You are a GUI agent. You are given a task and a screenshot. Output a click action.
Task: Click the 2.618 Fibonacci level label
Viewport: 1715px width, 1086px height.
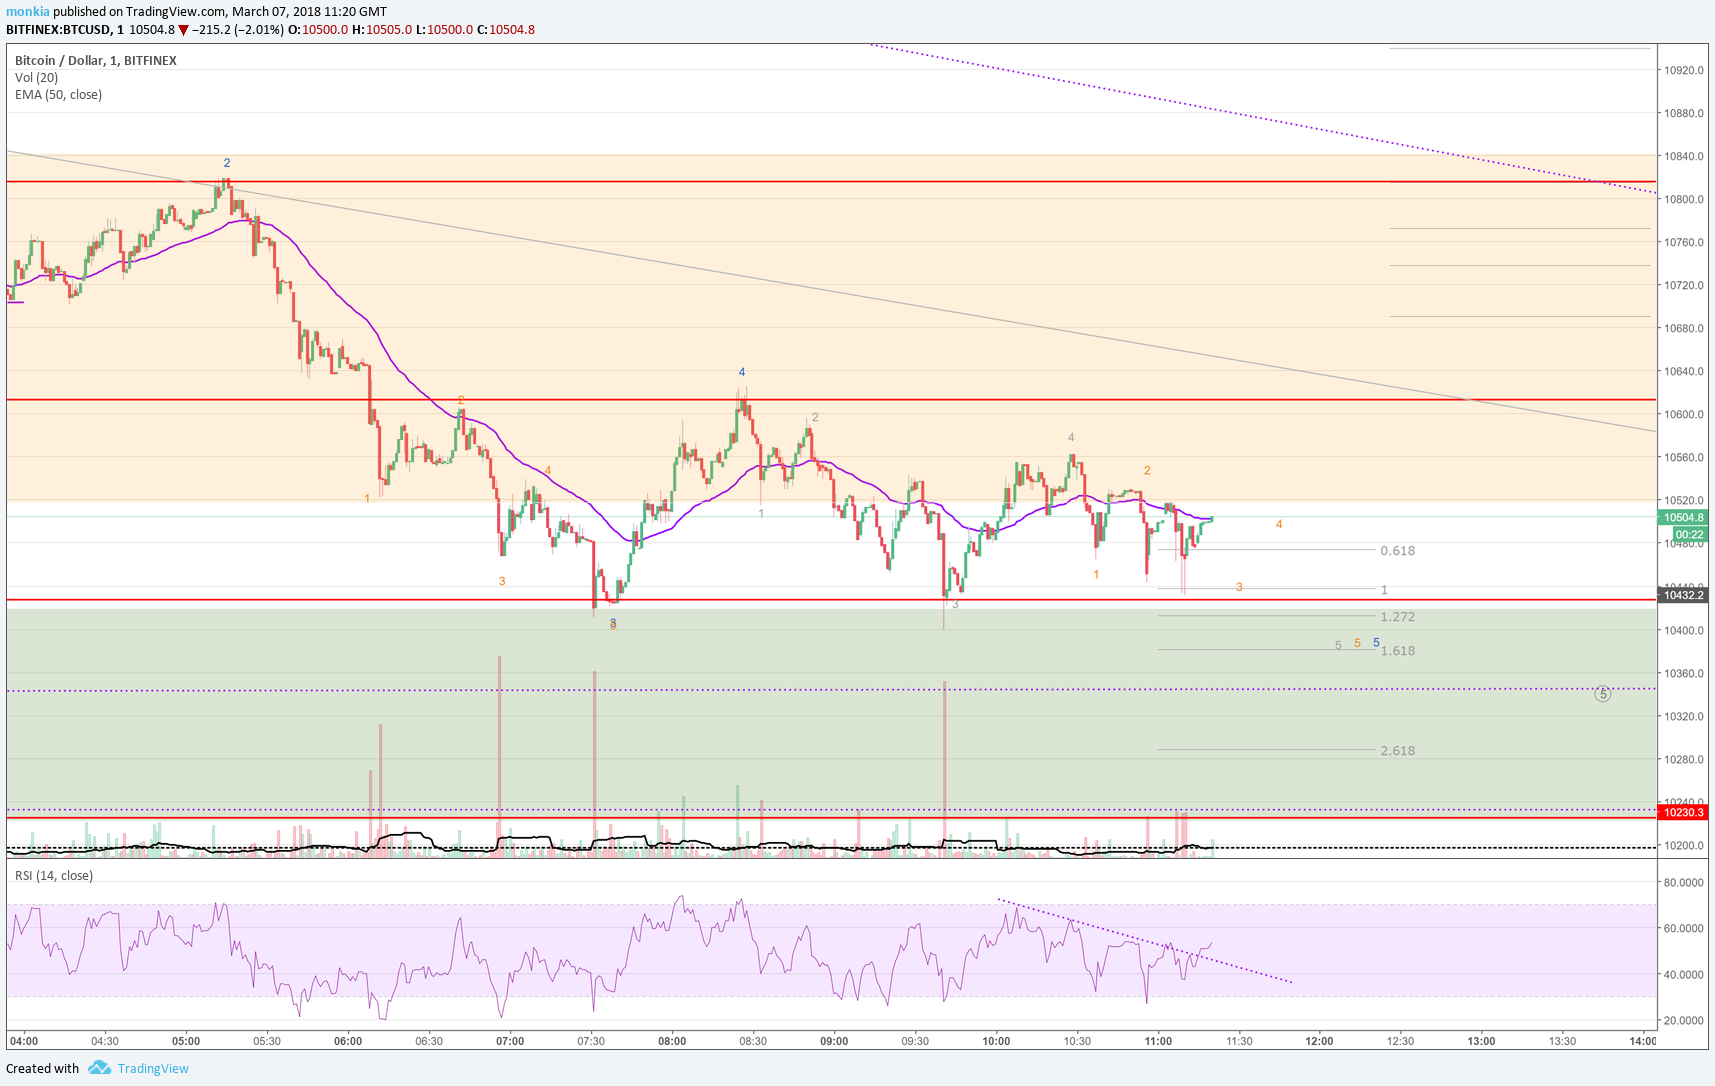[x=1397, y=751]
